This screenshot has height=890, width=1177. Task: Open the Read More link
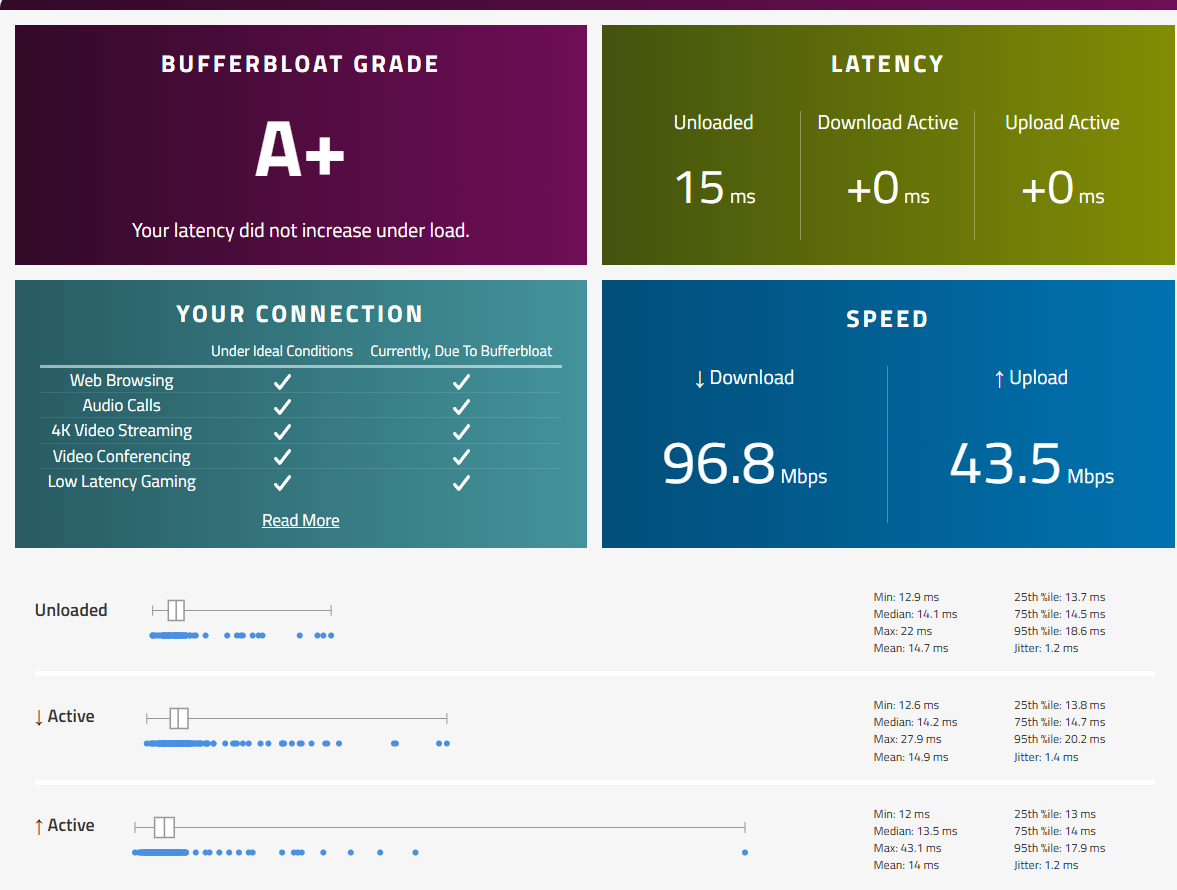[x=300, y=520]
